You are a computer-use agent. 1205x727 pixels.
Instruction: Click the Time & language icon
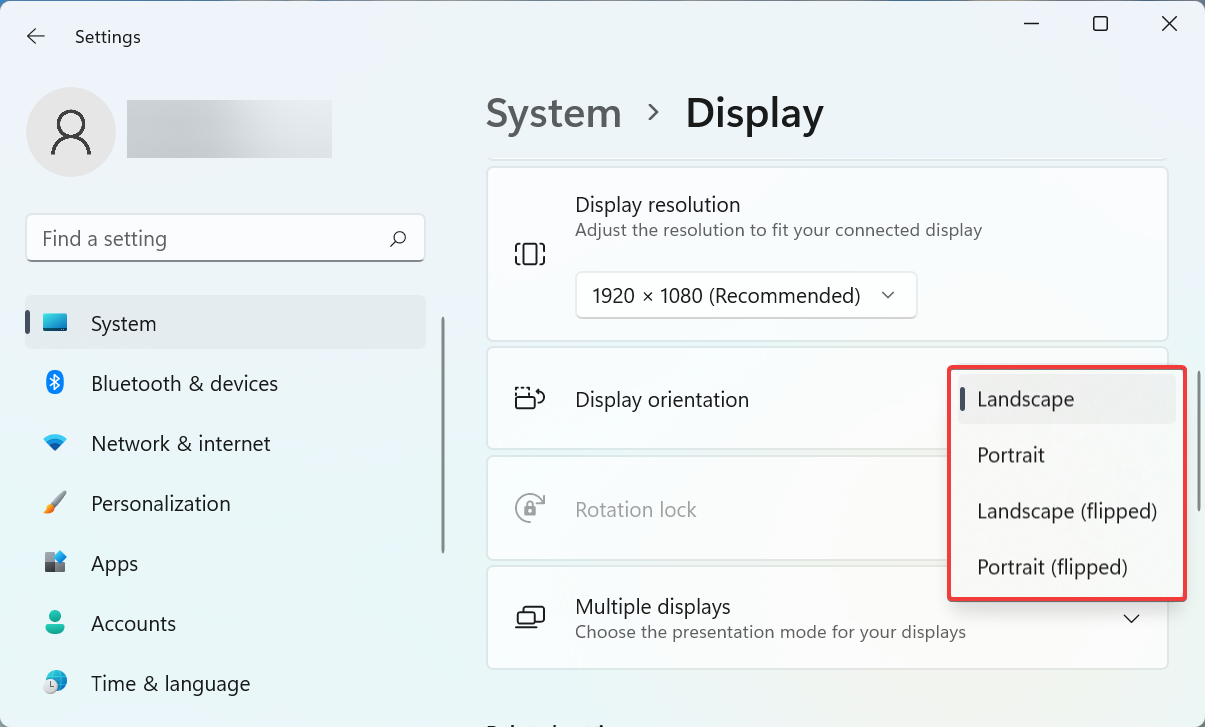pyautogui.click(x=55, y=683)
